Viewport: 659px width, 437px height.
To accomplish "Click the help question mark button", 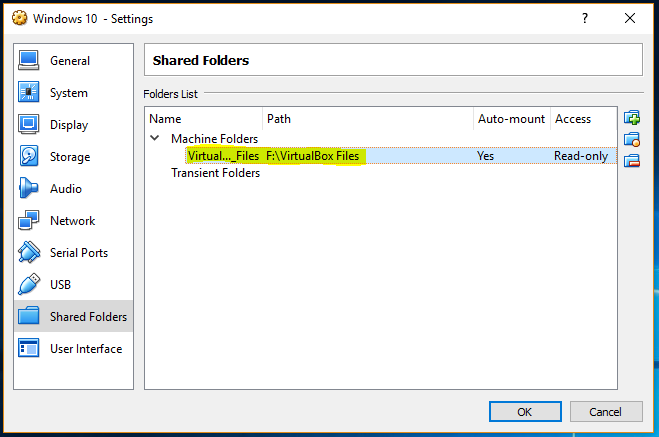I will click(x=584, y=18).
